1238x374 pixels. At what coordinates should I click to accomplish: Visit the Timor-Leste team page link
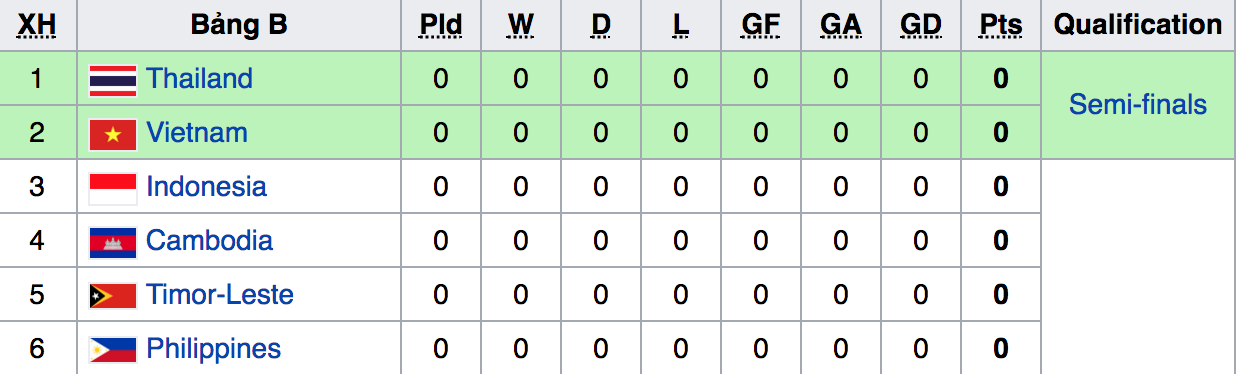coord(220,294)
